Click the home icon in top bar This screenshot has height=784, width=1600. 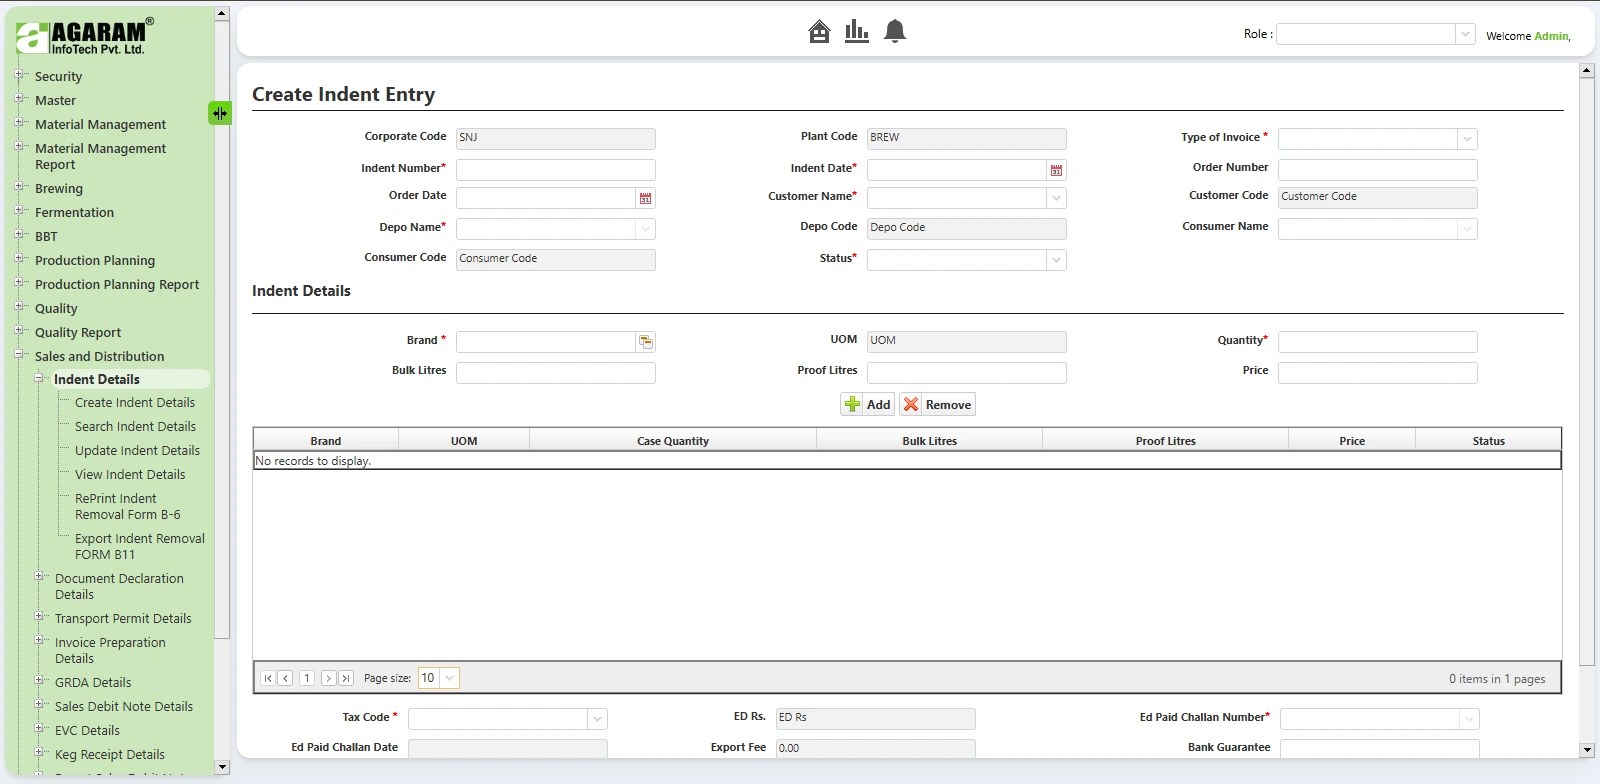[x=819, y=32]
